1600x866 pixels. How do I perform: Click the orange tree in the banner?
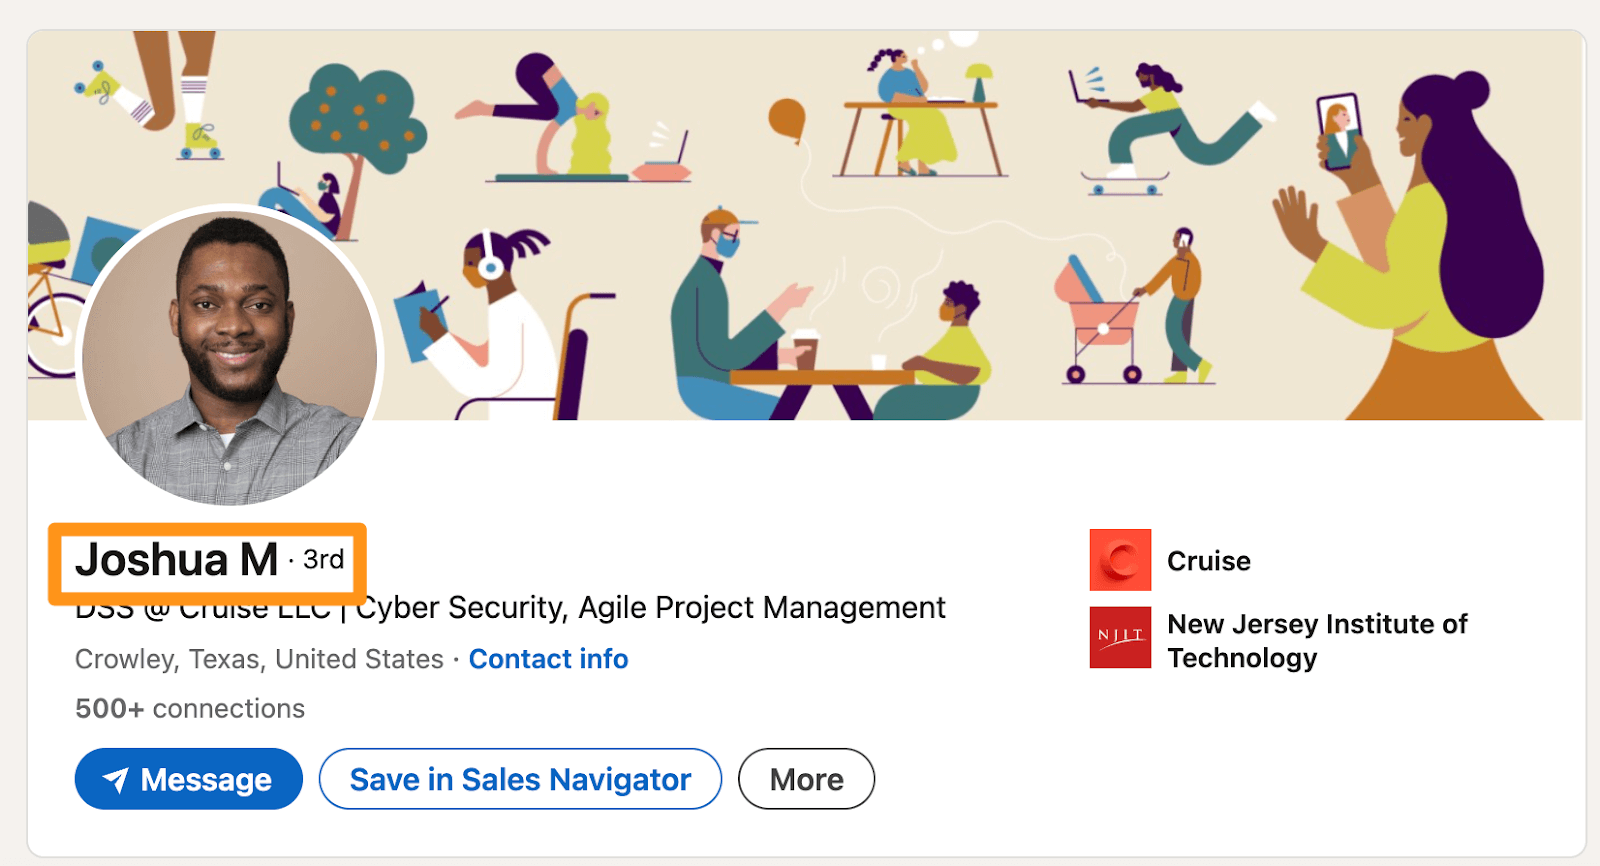point(357,115)
